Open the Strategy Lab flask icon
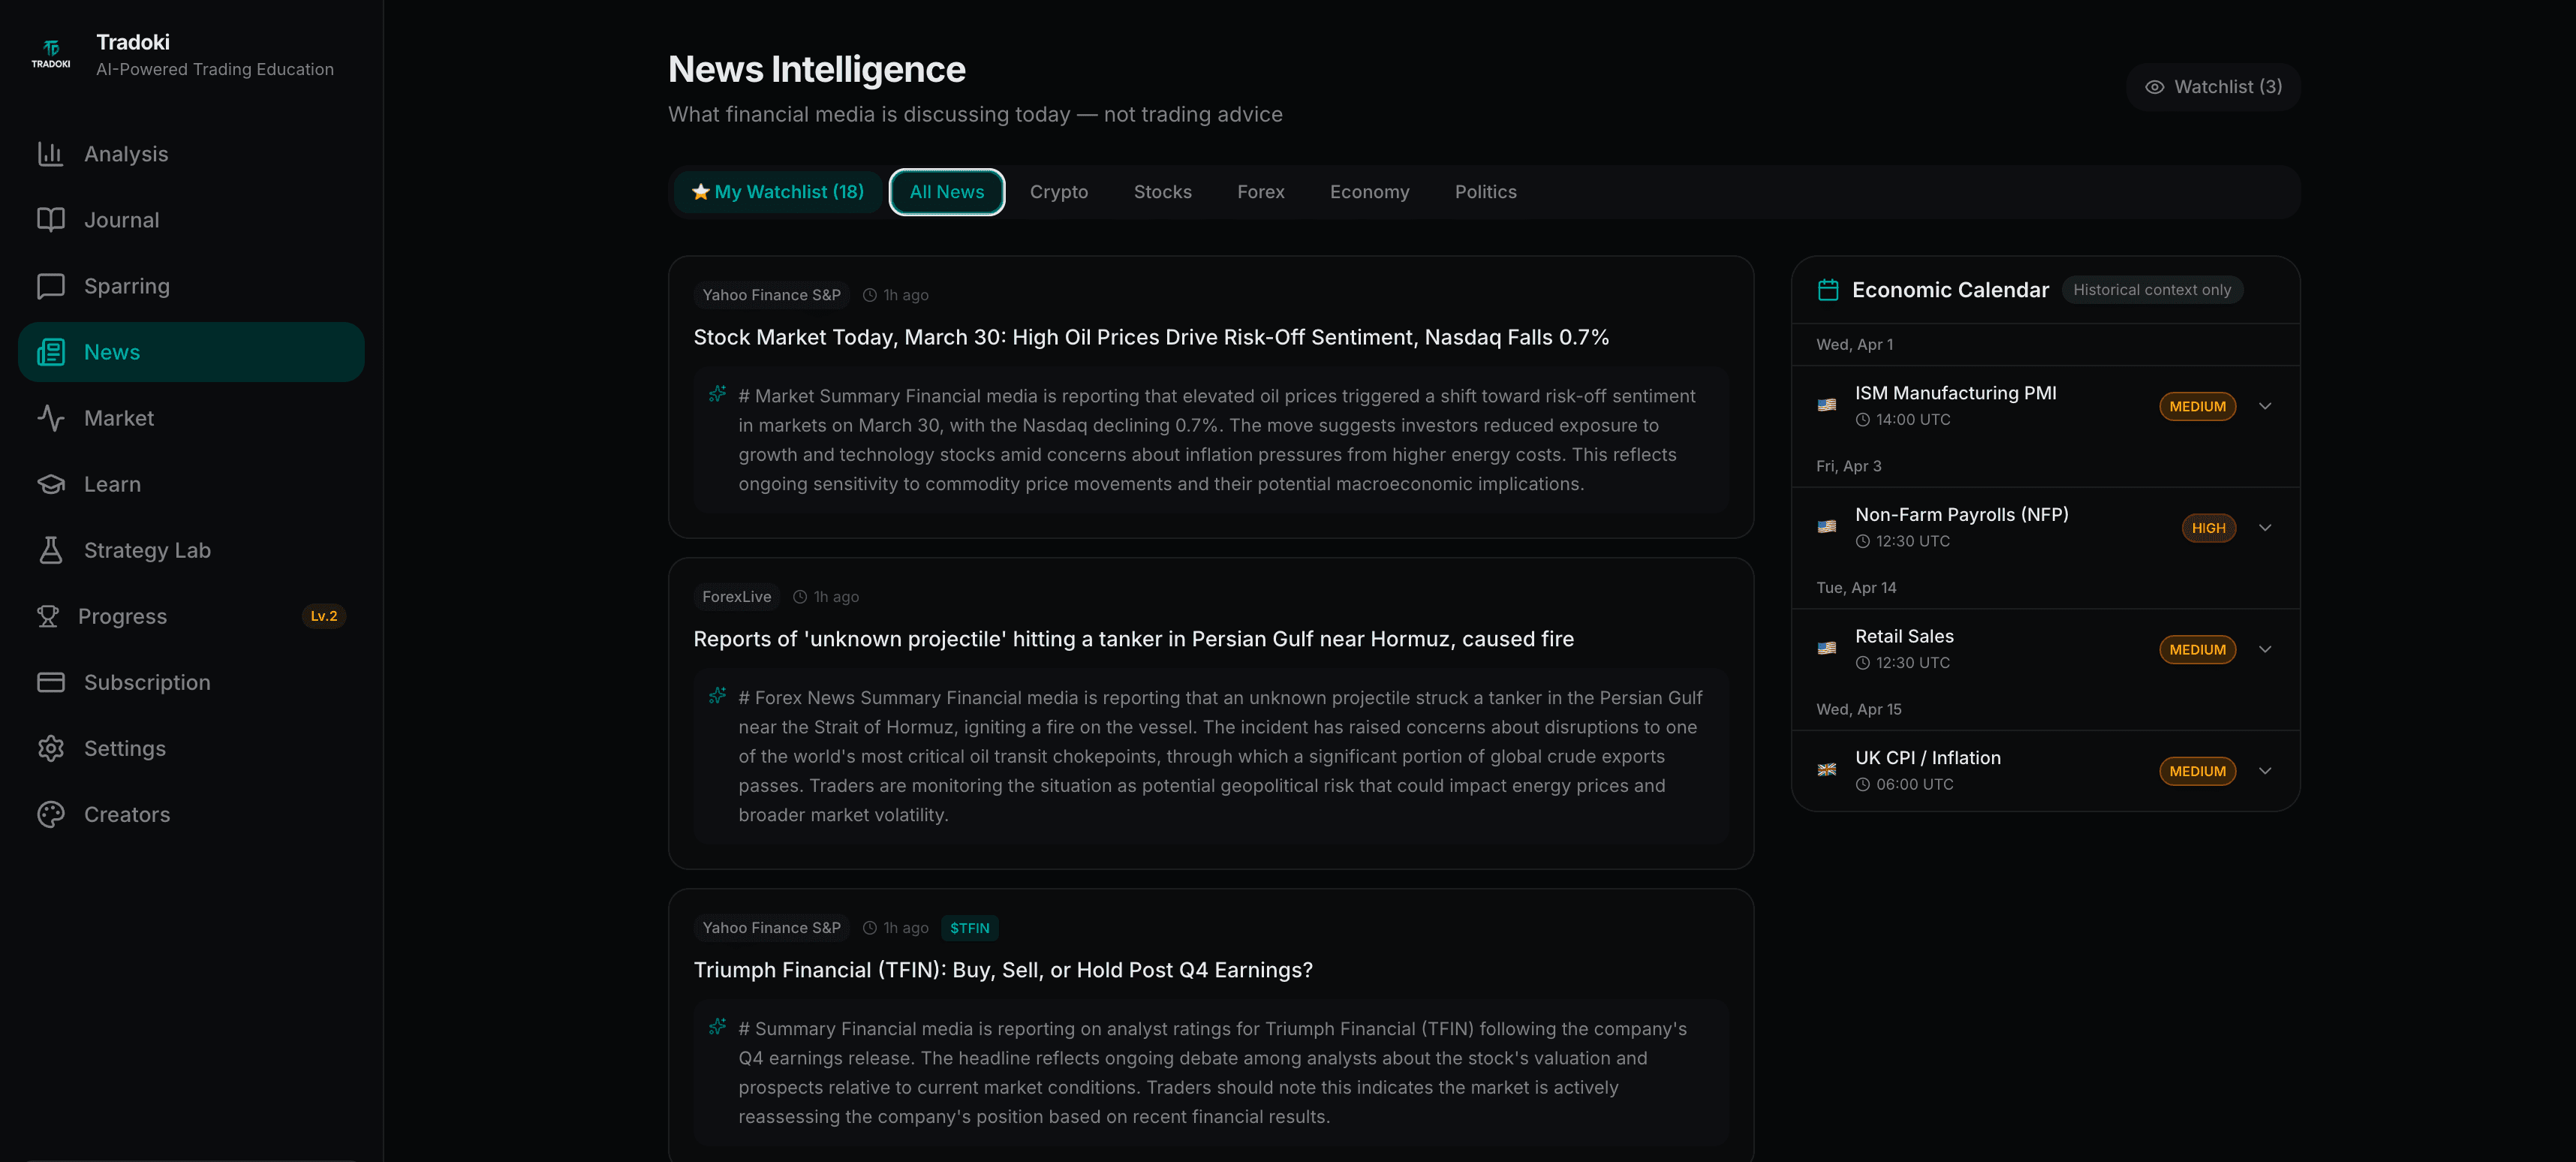Viewport: 2576px width, 1162px height. (x=52, y=550)
